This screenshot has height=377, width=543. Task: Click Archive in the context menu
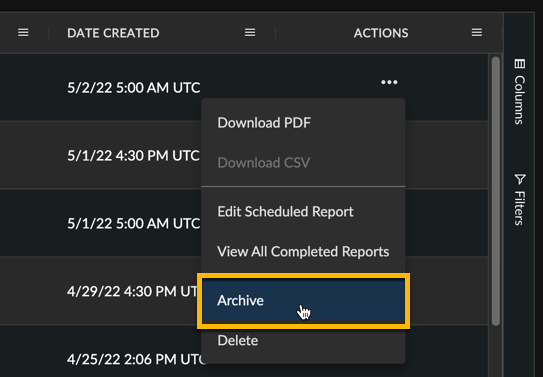pos(303,300)
